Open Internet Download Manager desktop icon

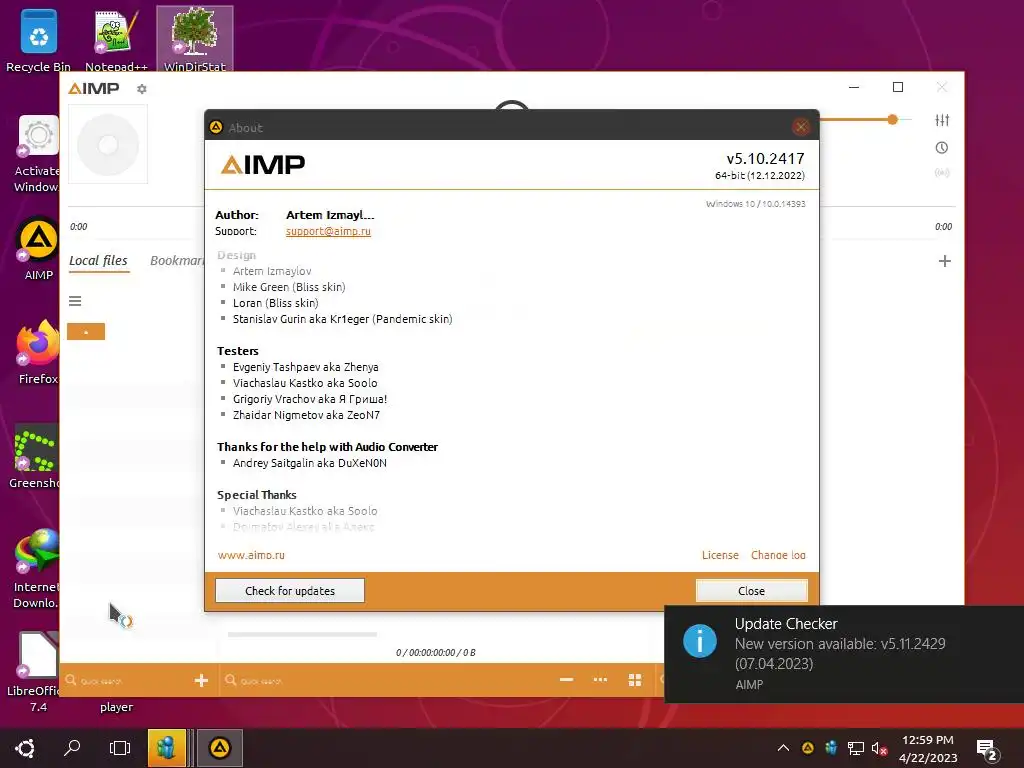point(37,568)
